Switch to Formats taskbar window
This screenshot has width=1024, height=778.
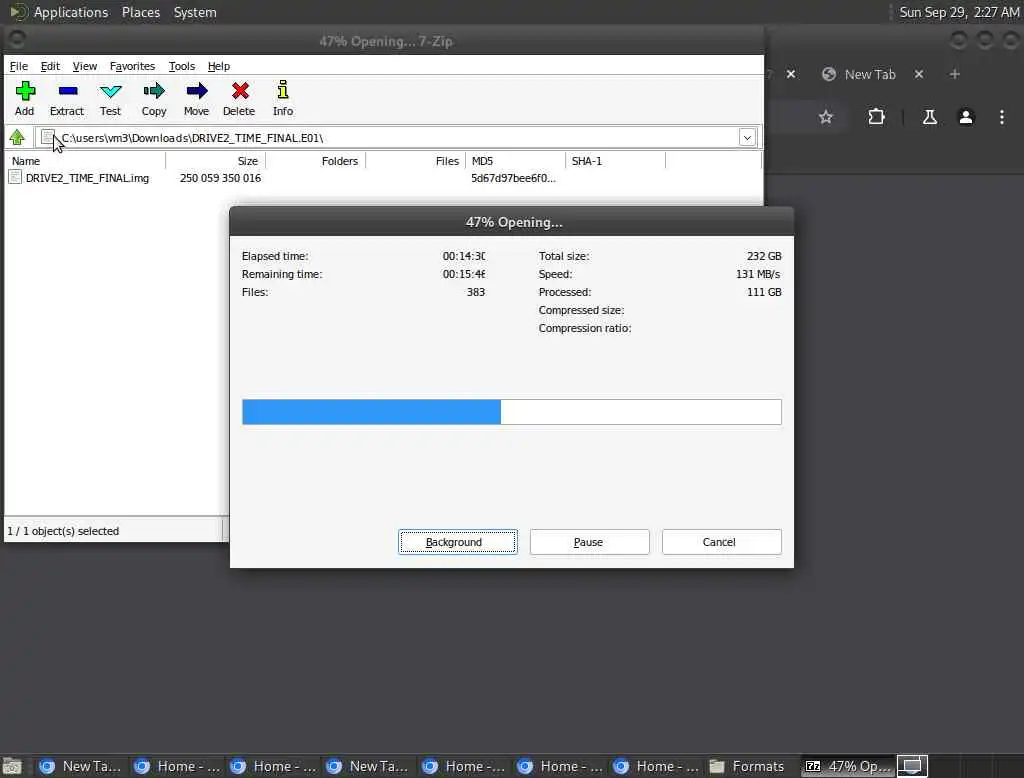[x=747, y=766]
